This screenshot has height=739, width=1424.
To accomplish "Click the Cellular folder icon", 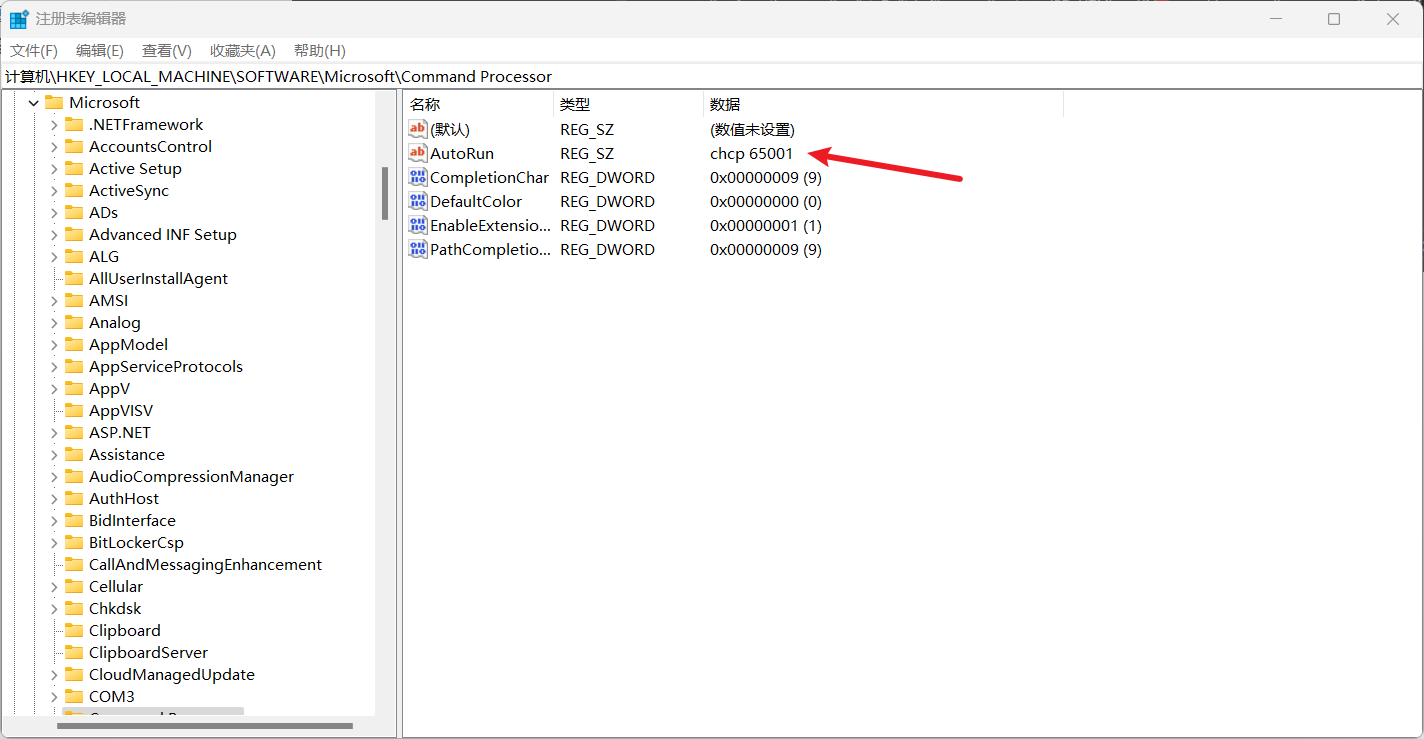I will point(74,587).
